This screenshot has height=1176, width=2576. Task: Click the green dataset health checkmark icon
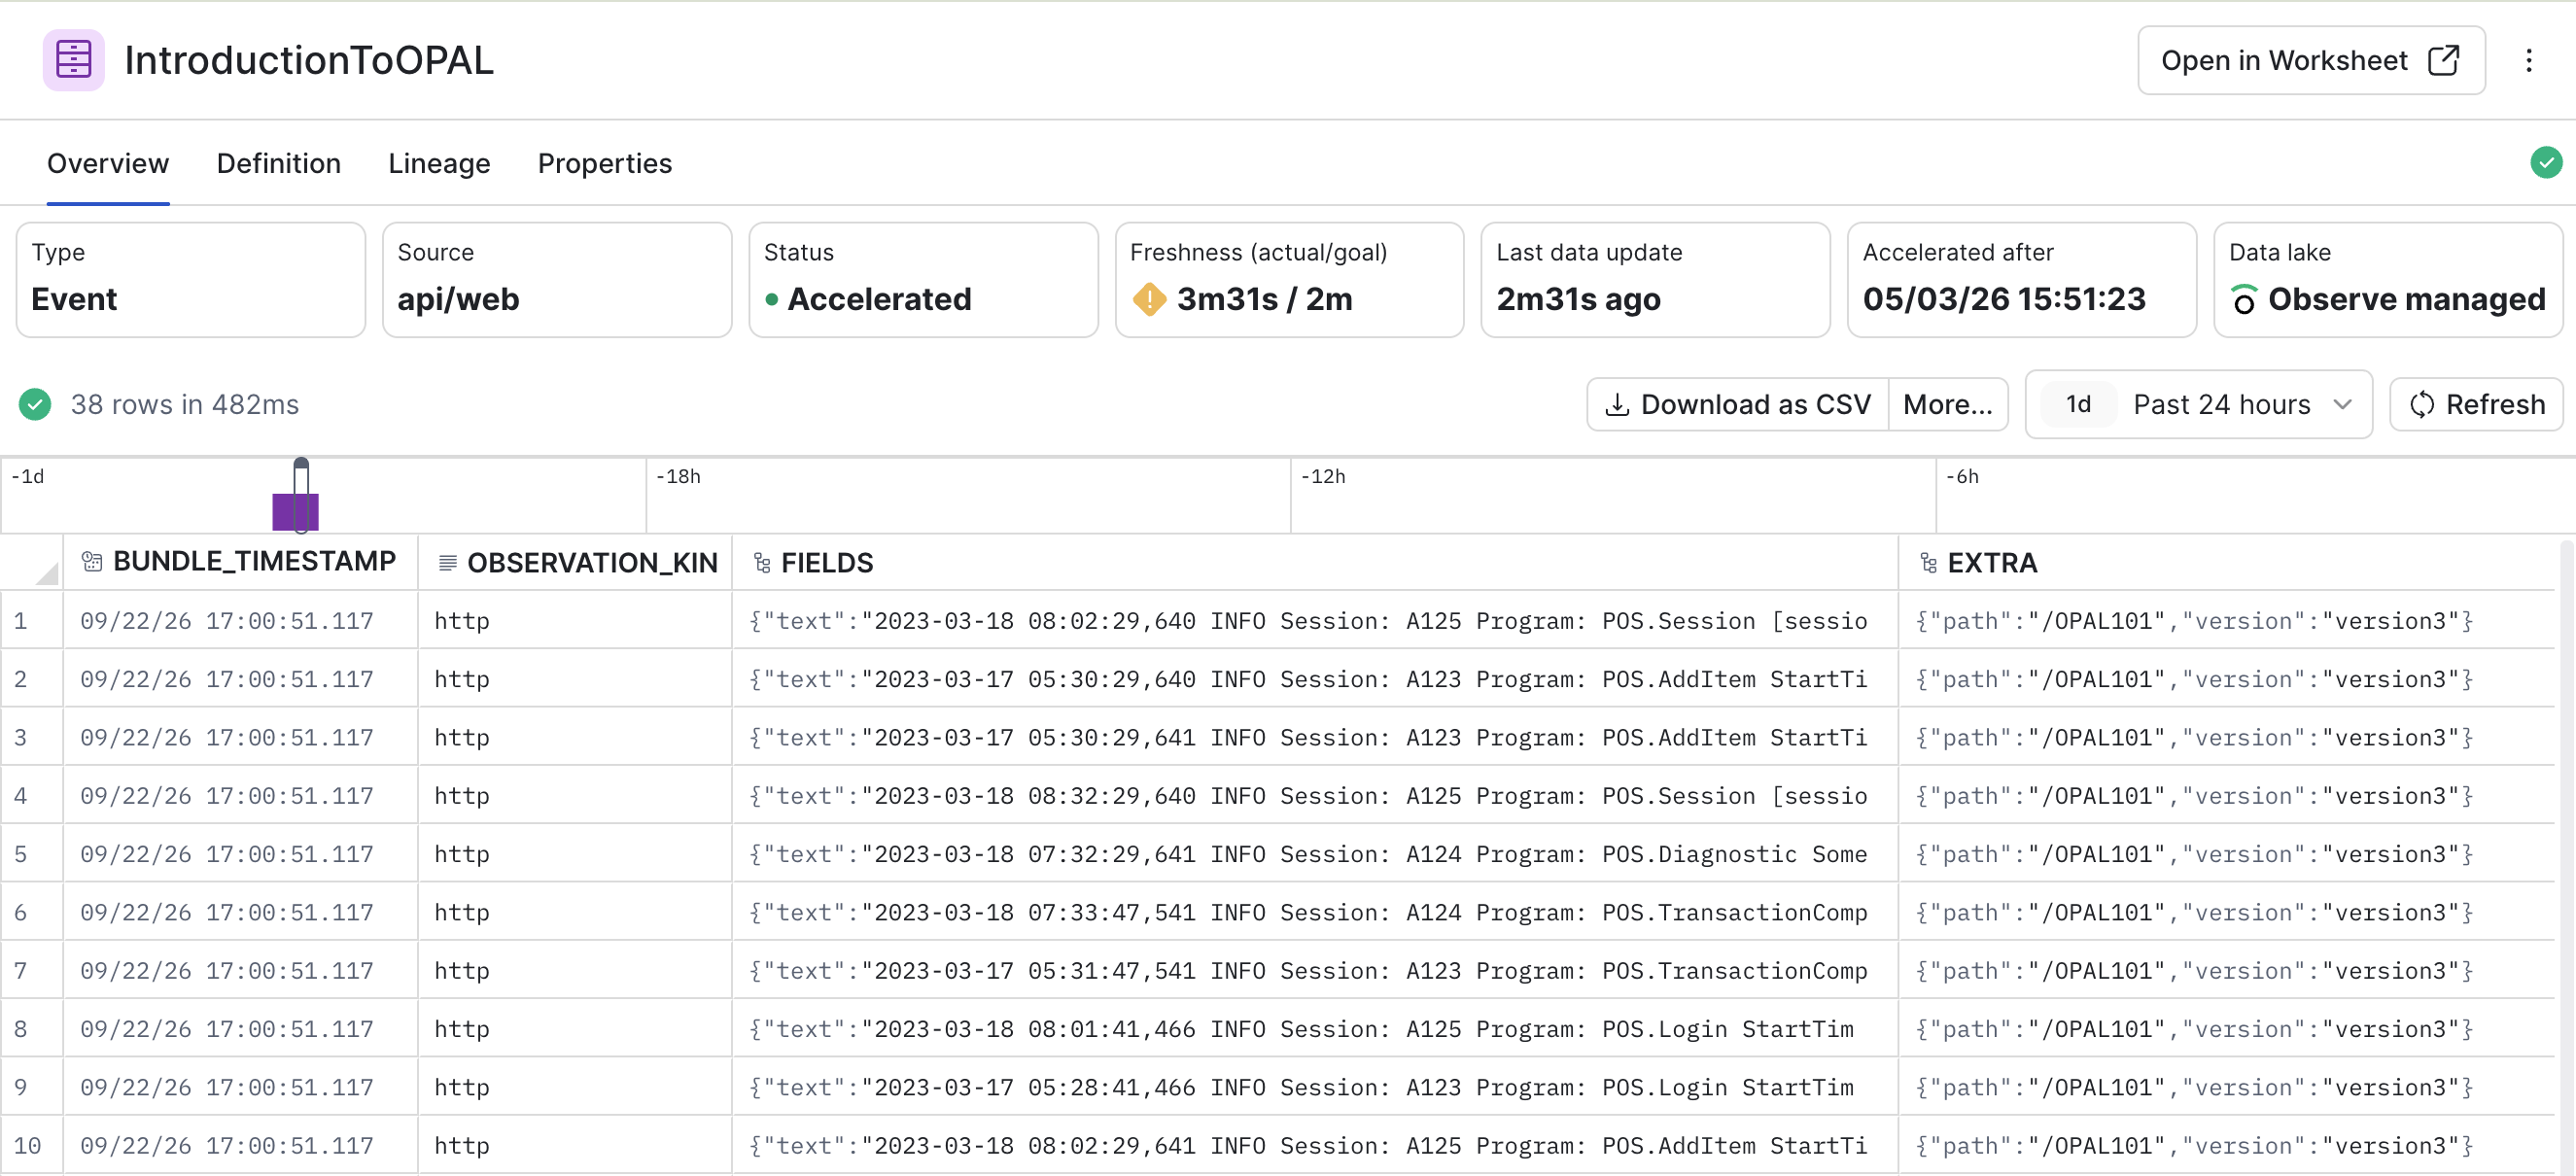[2545, 162]
